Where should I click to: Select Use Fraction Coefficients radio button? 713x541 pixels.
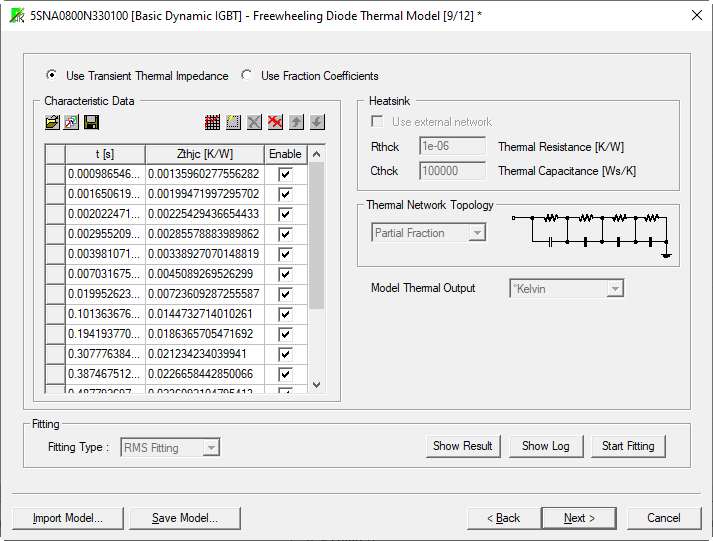[x=247, y=76]
